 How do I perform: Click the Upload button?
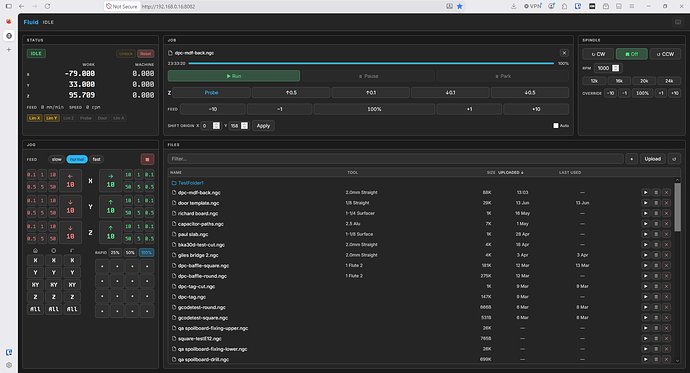pos(652,159)
